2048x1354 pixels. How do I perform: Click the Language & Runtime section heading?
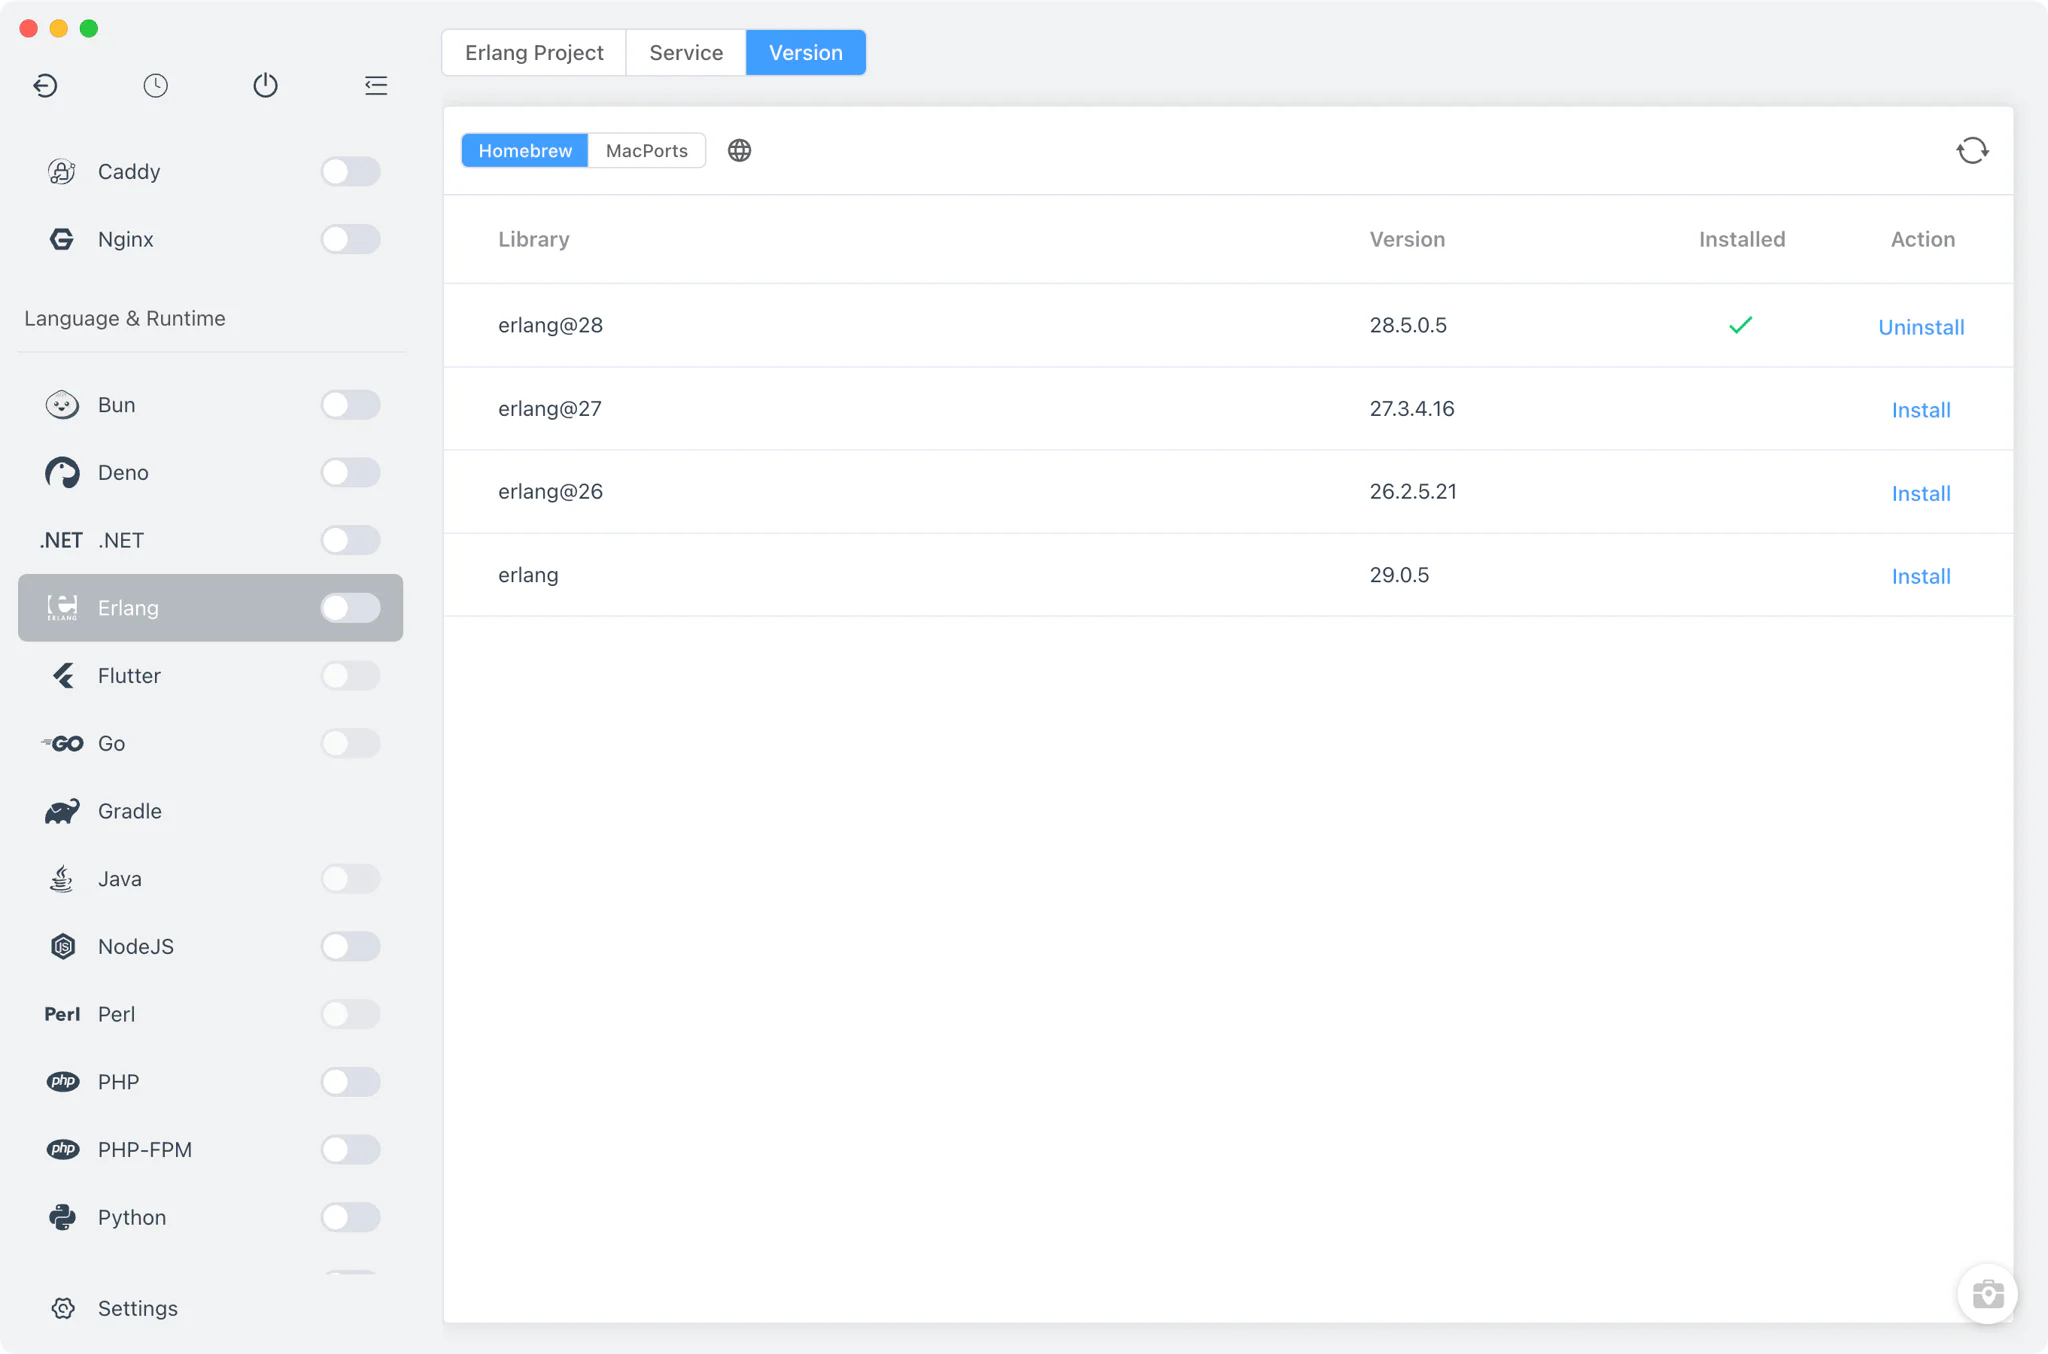click(125, 318)
